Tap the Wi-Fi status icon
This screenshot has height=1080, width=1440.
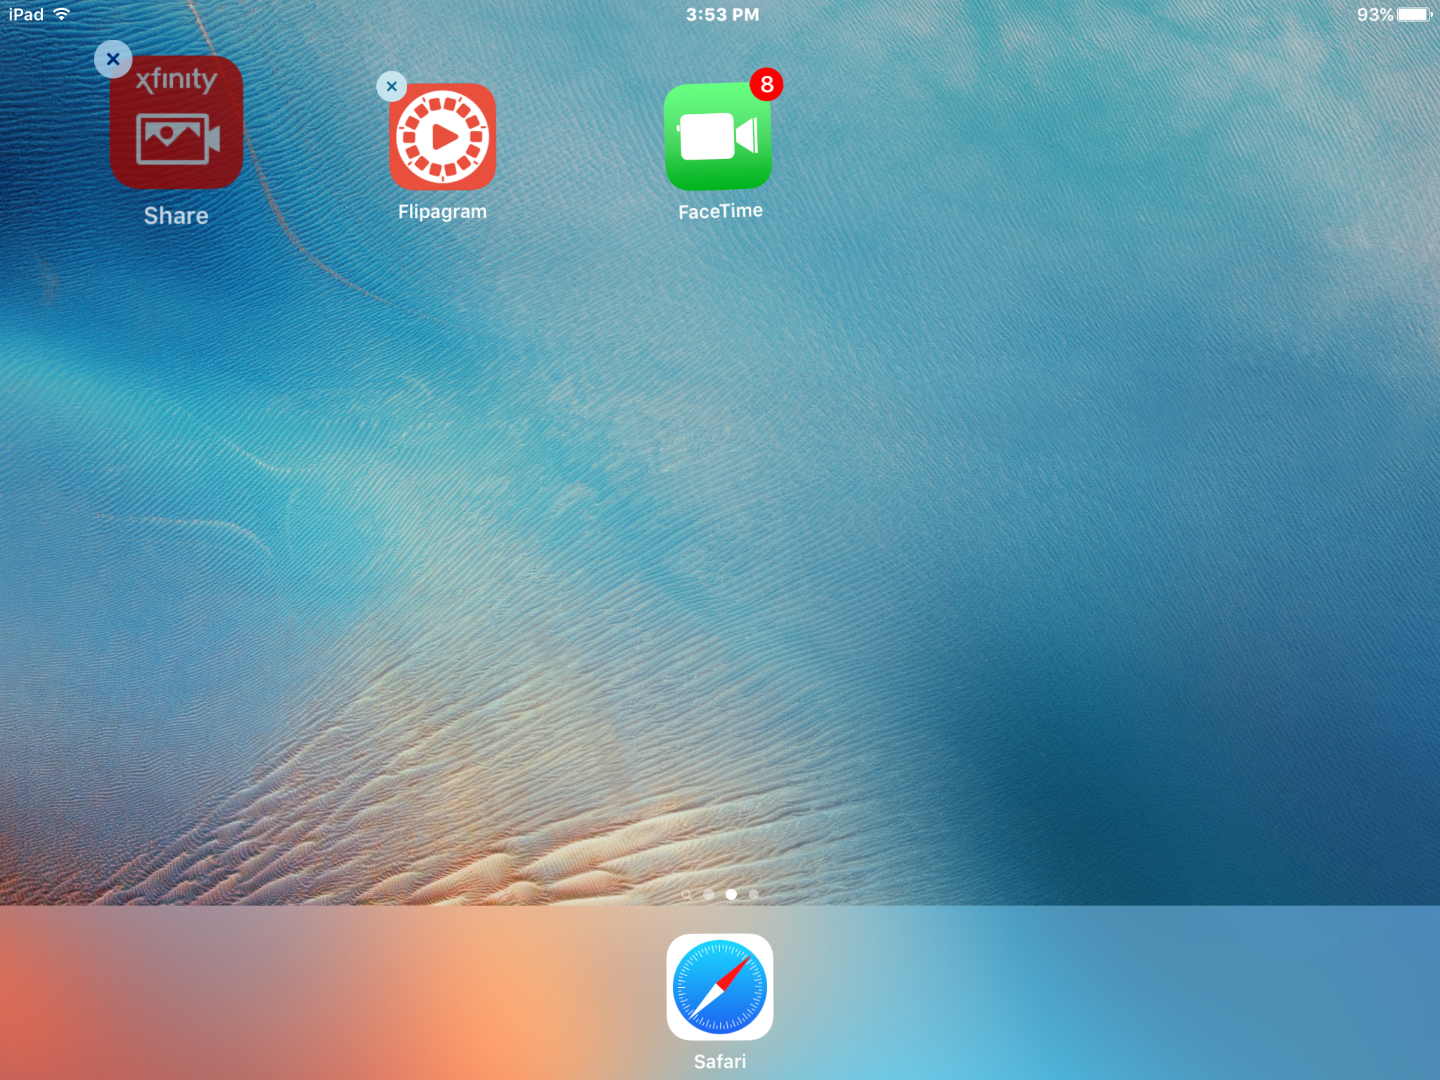(x=62, y=14)
